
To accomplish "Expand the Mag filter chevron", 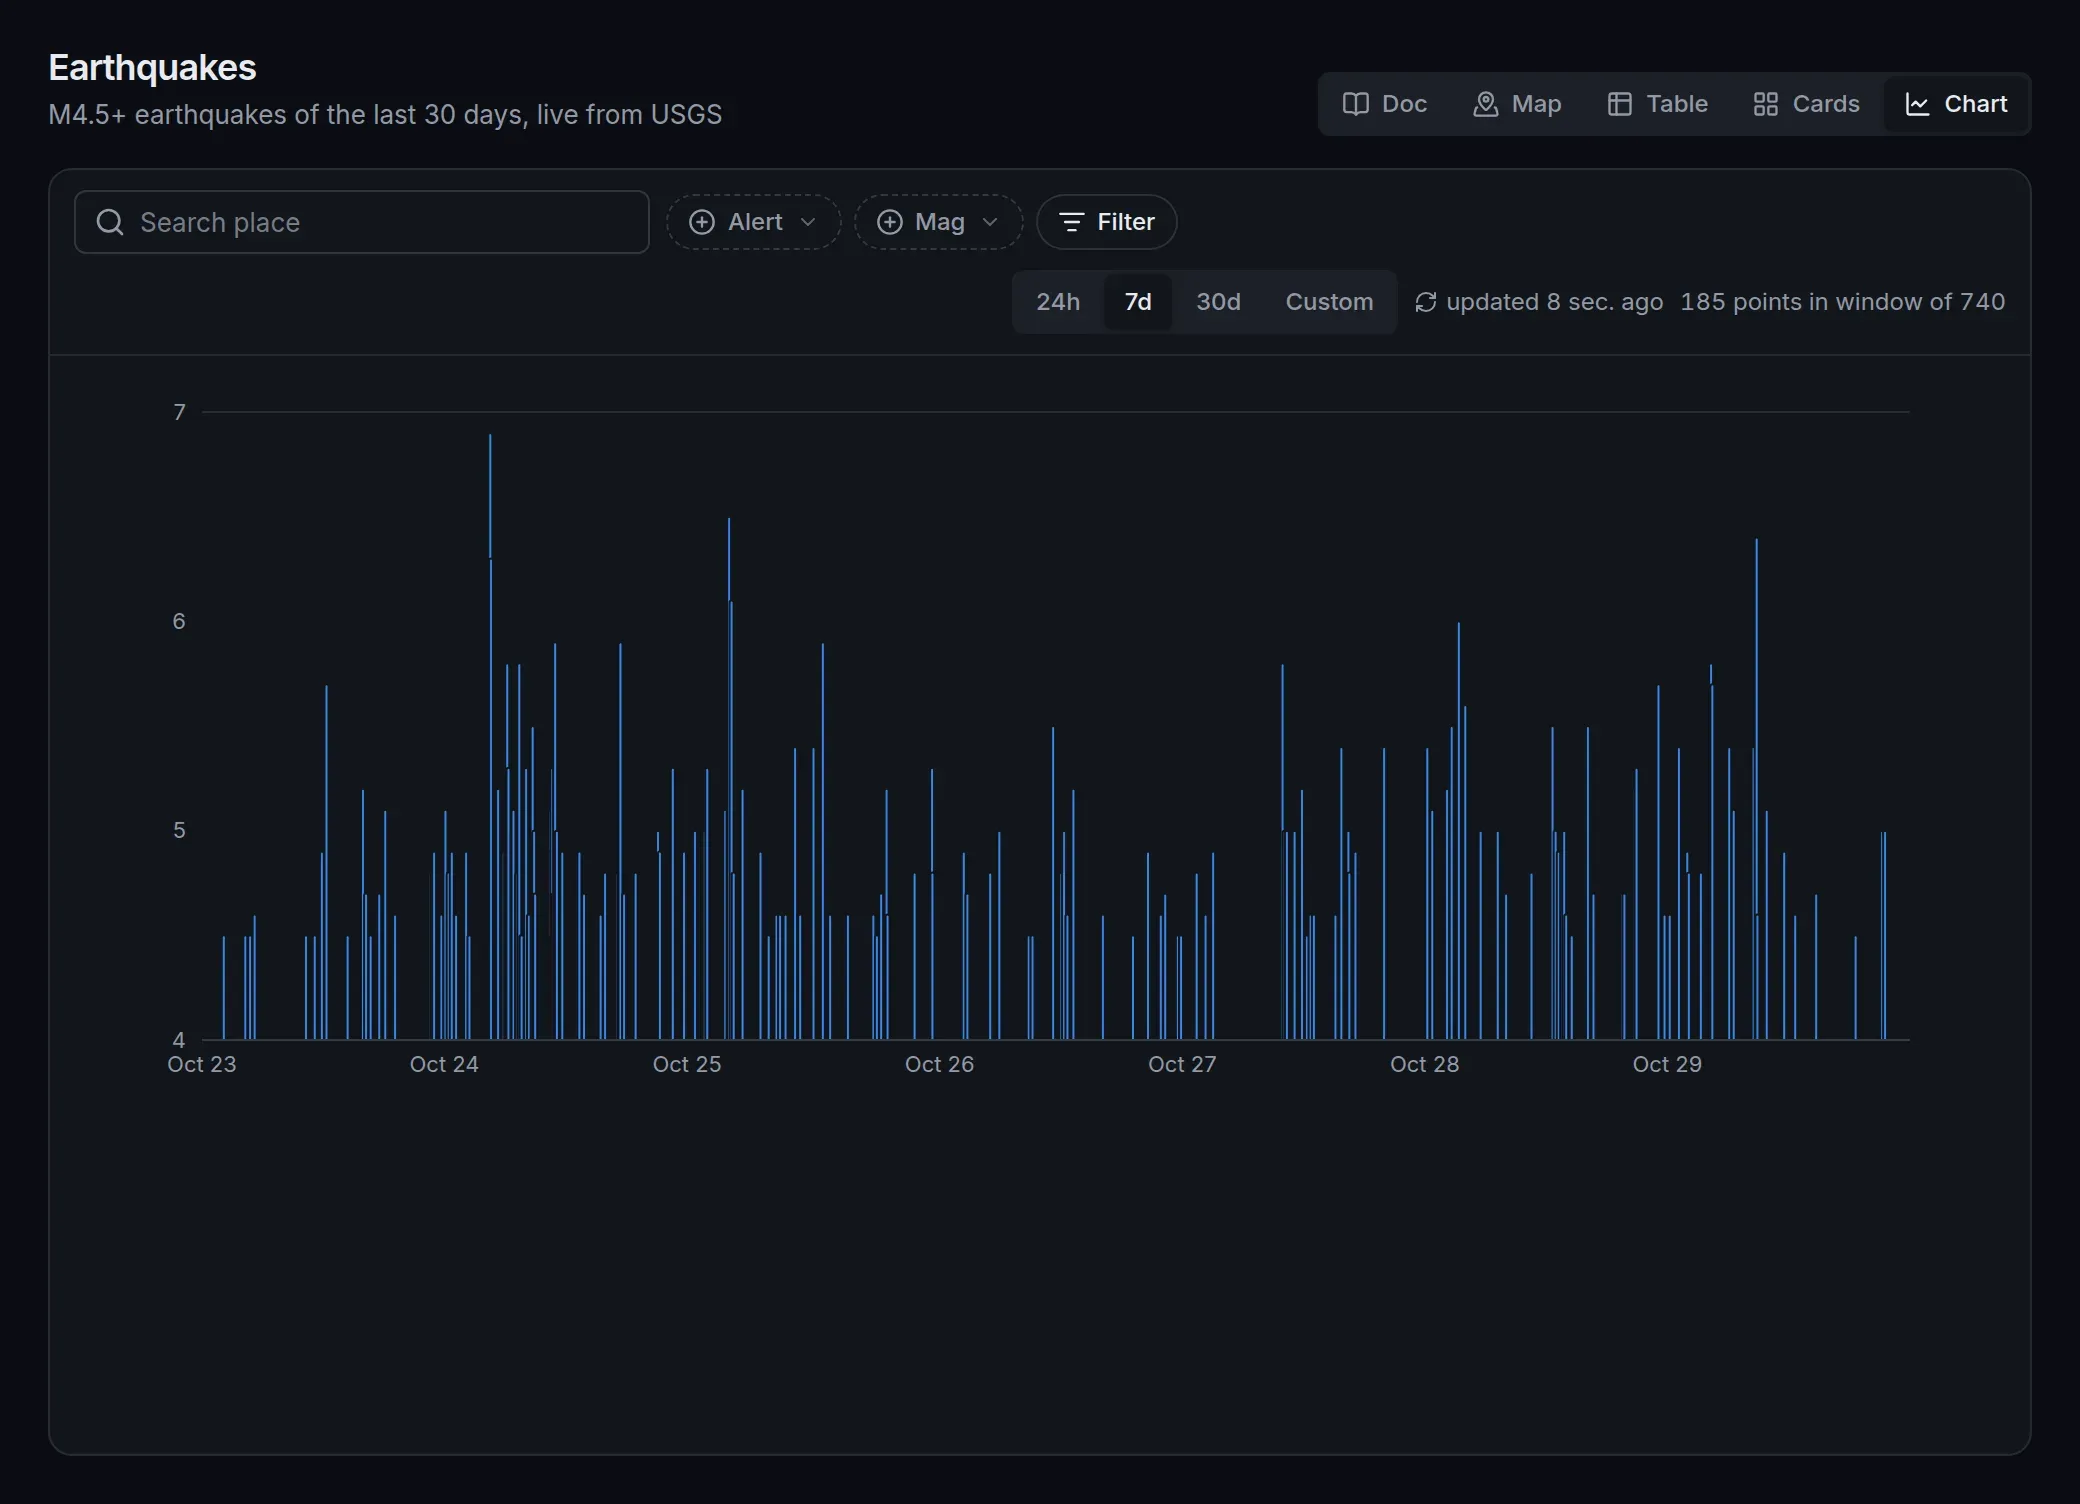I will 990,222.
